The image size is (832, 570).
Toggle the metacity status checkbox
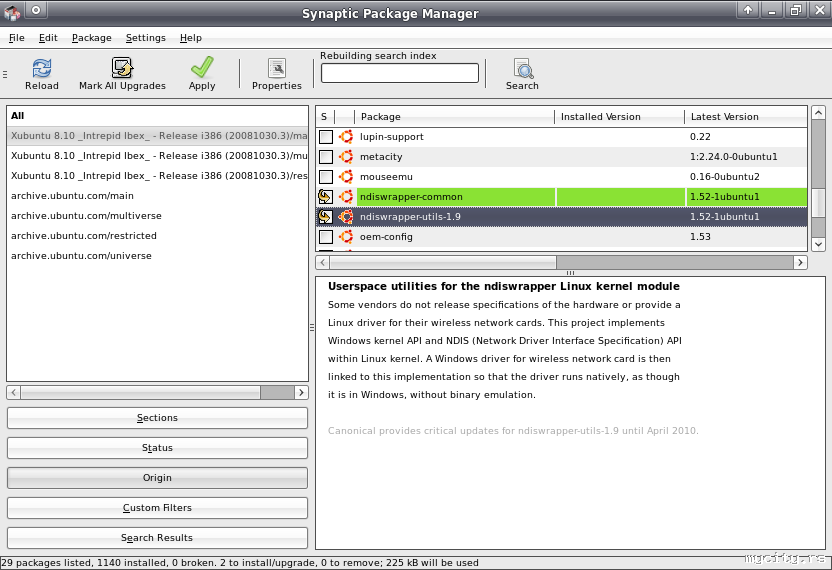point(326,157)
